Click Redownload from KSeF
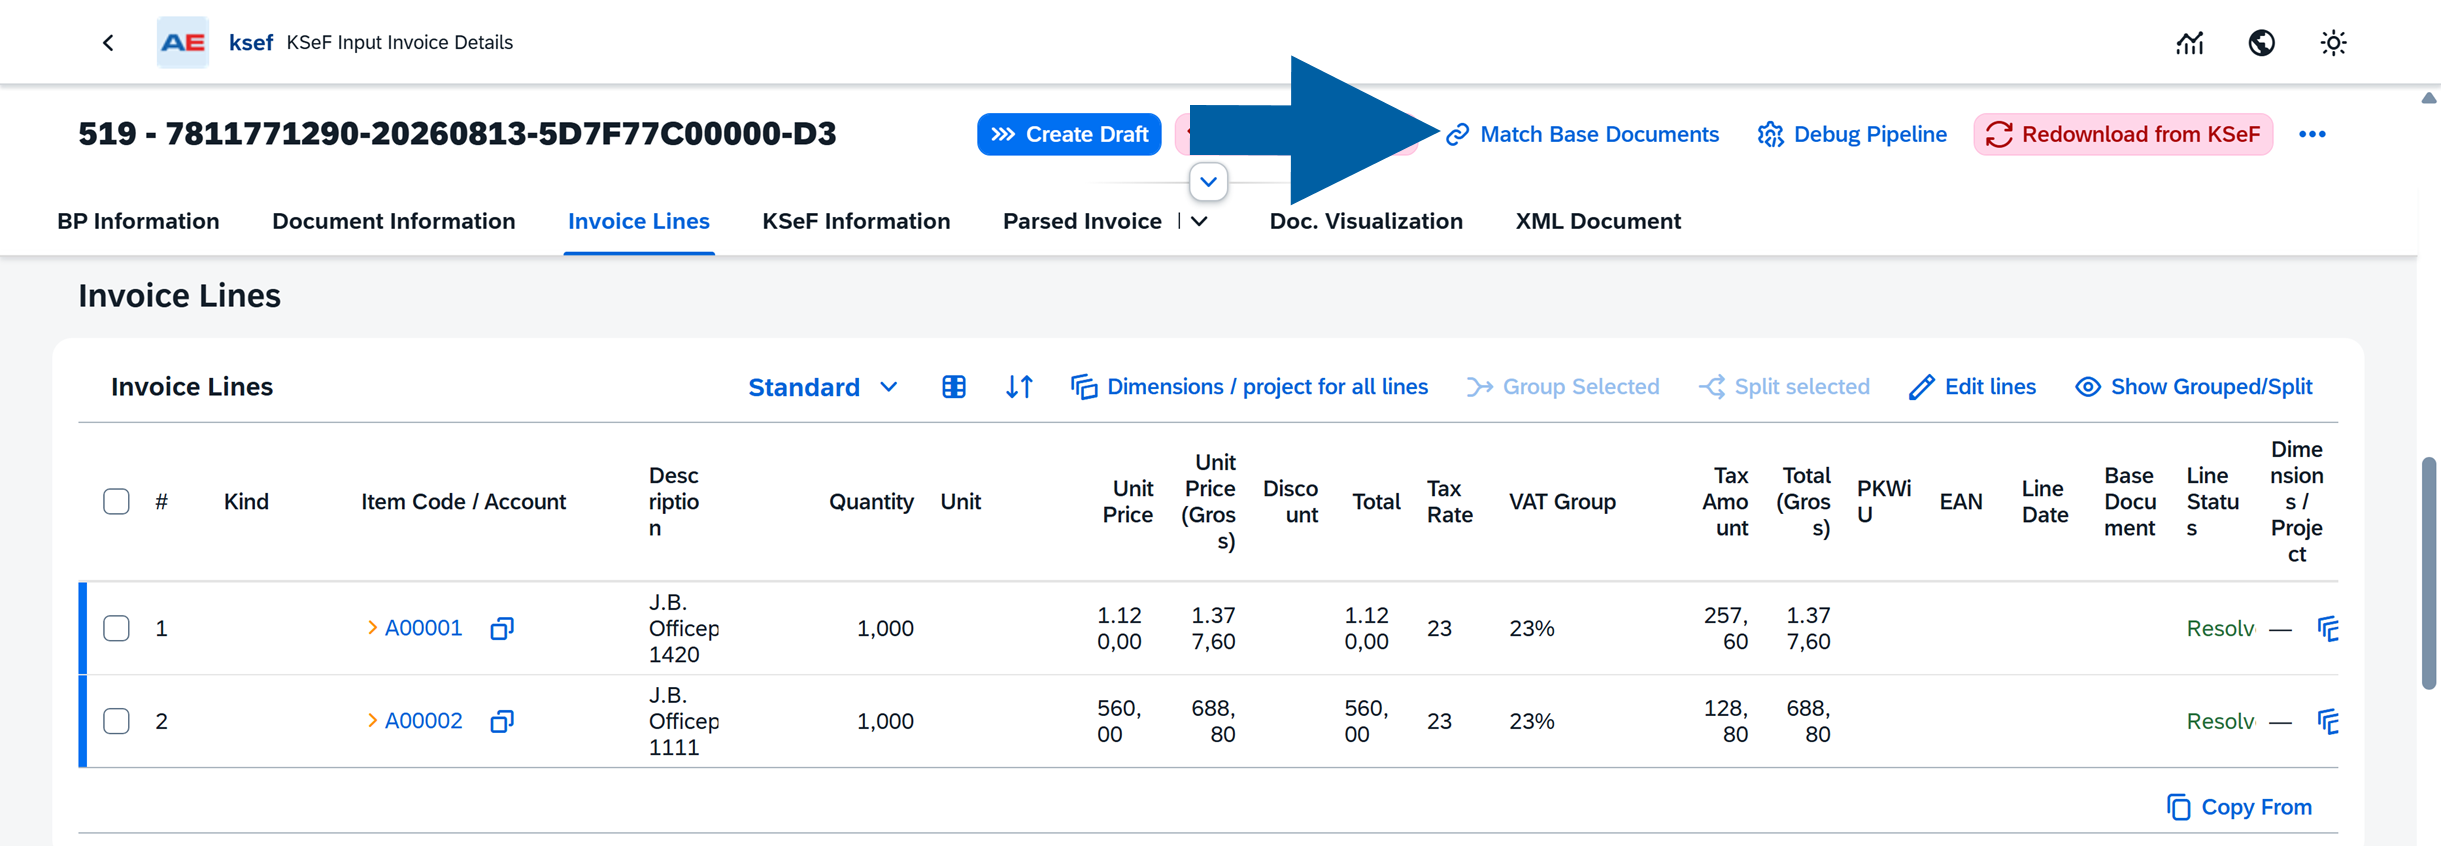Image resolution: width=2441 pixels, height=846 pixels. coord(2123,134)
